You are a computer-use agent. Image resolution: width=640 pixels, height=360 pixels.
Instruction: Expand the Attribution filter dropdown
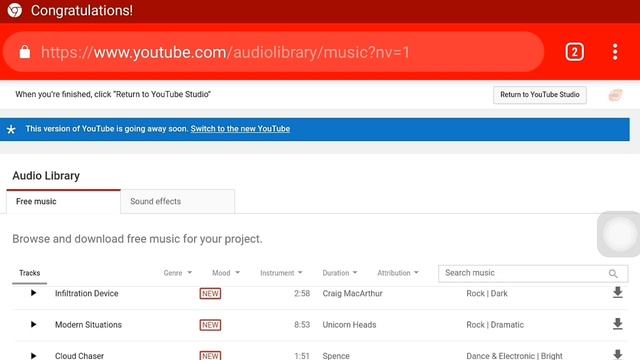(x=398, y=273)
